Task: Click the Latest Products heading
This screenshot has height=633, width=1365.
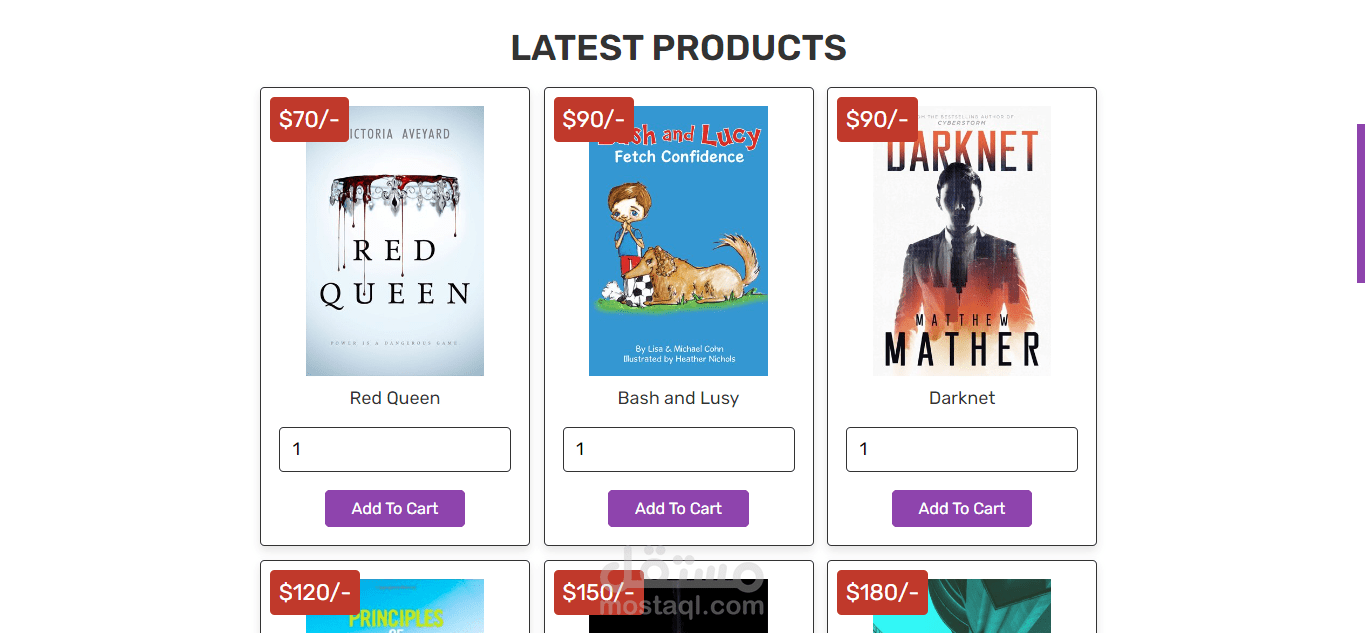Action: pyautogui.click(x=678, y=48)
